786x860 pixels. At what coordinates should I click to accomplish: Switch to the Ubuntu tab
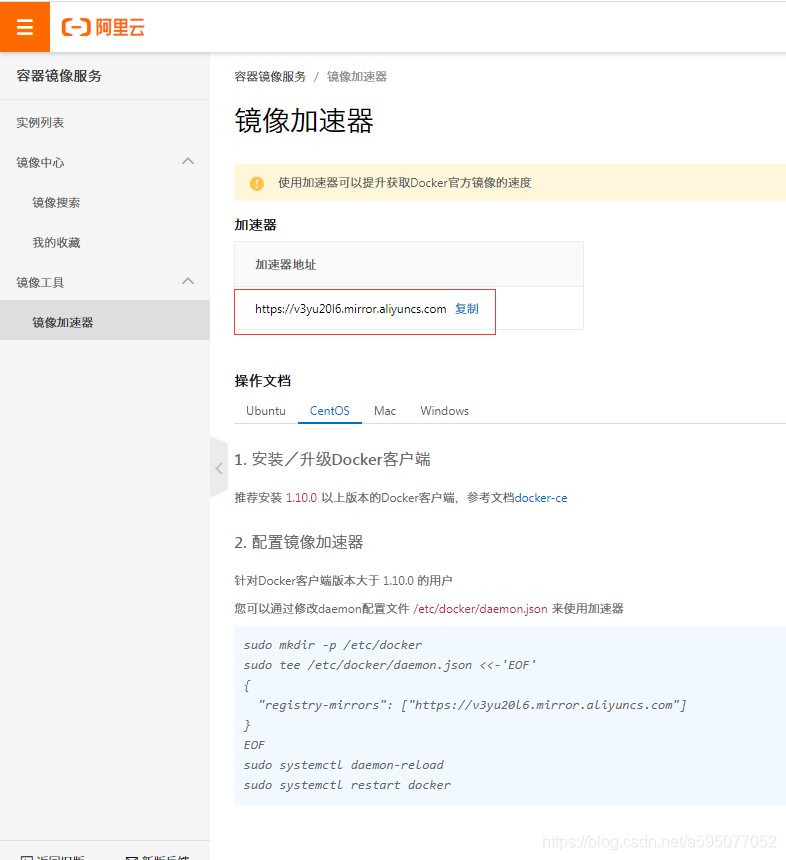[x=265, y=411]
